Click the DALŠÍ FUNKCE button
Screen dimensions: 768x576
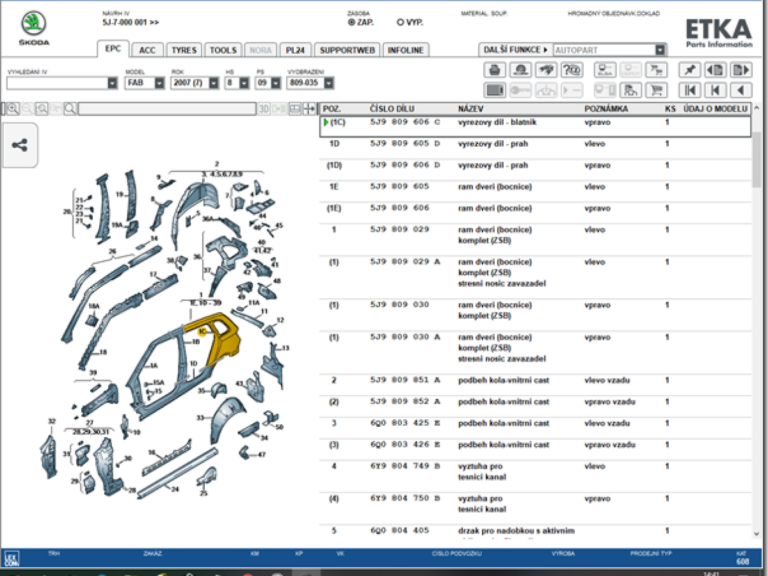(514, 49)
